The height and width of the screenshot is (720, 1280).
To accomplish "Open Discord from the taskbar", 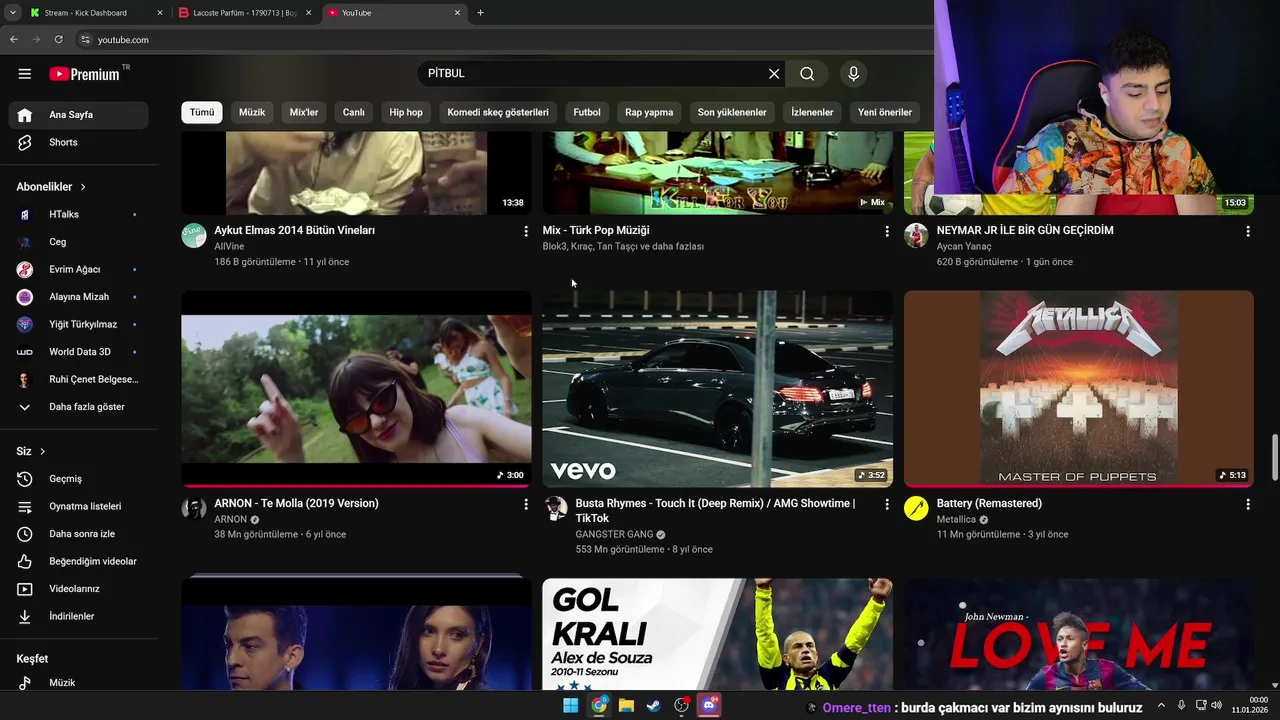I will tap(709, 706).
